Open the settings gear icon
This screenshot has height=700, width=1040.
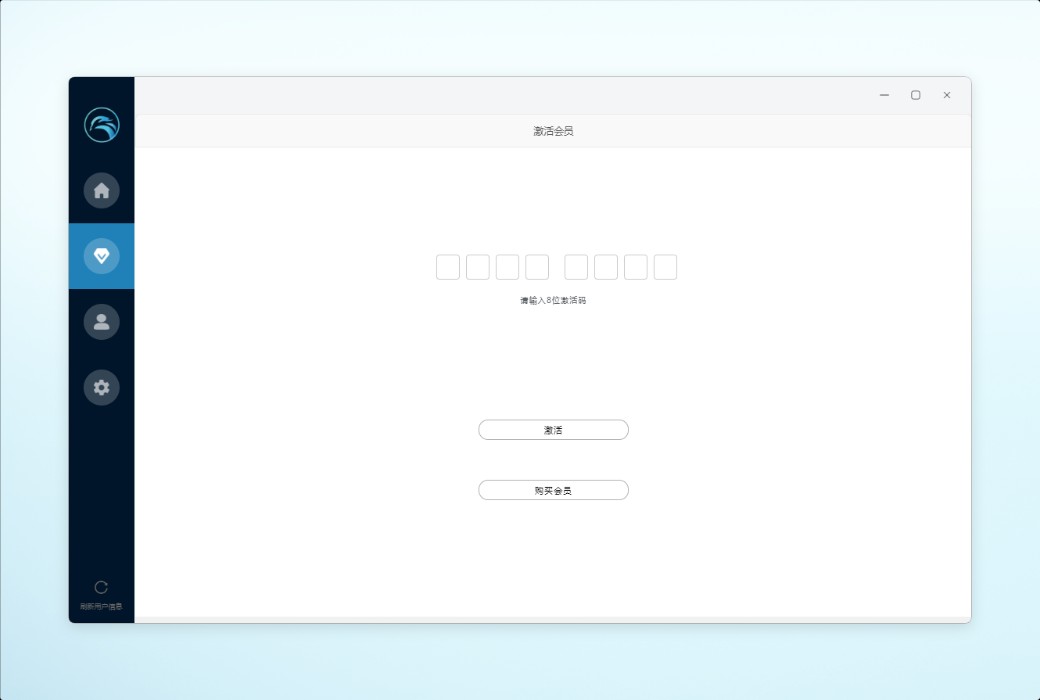[101, 387]
